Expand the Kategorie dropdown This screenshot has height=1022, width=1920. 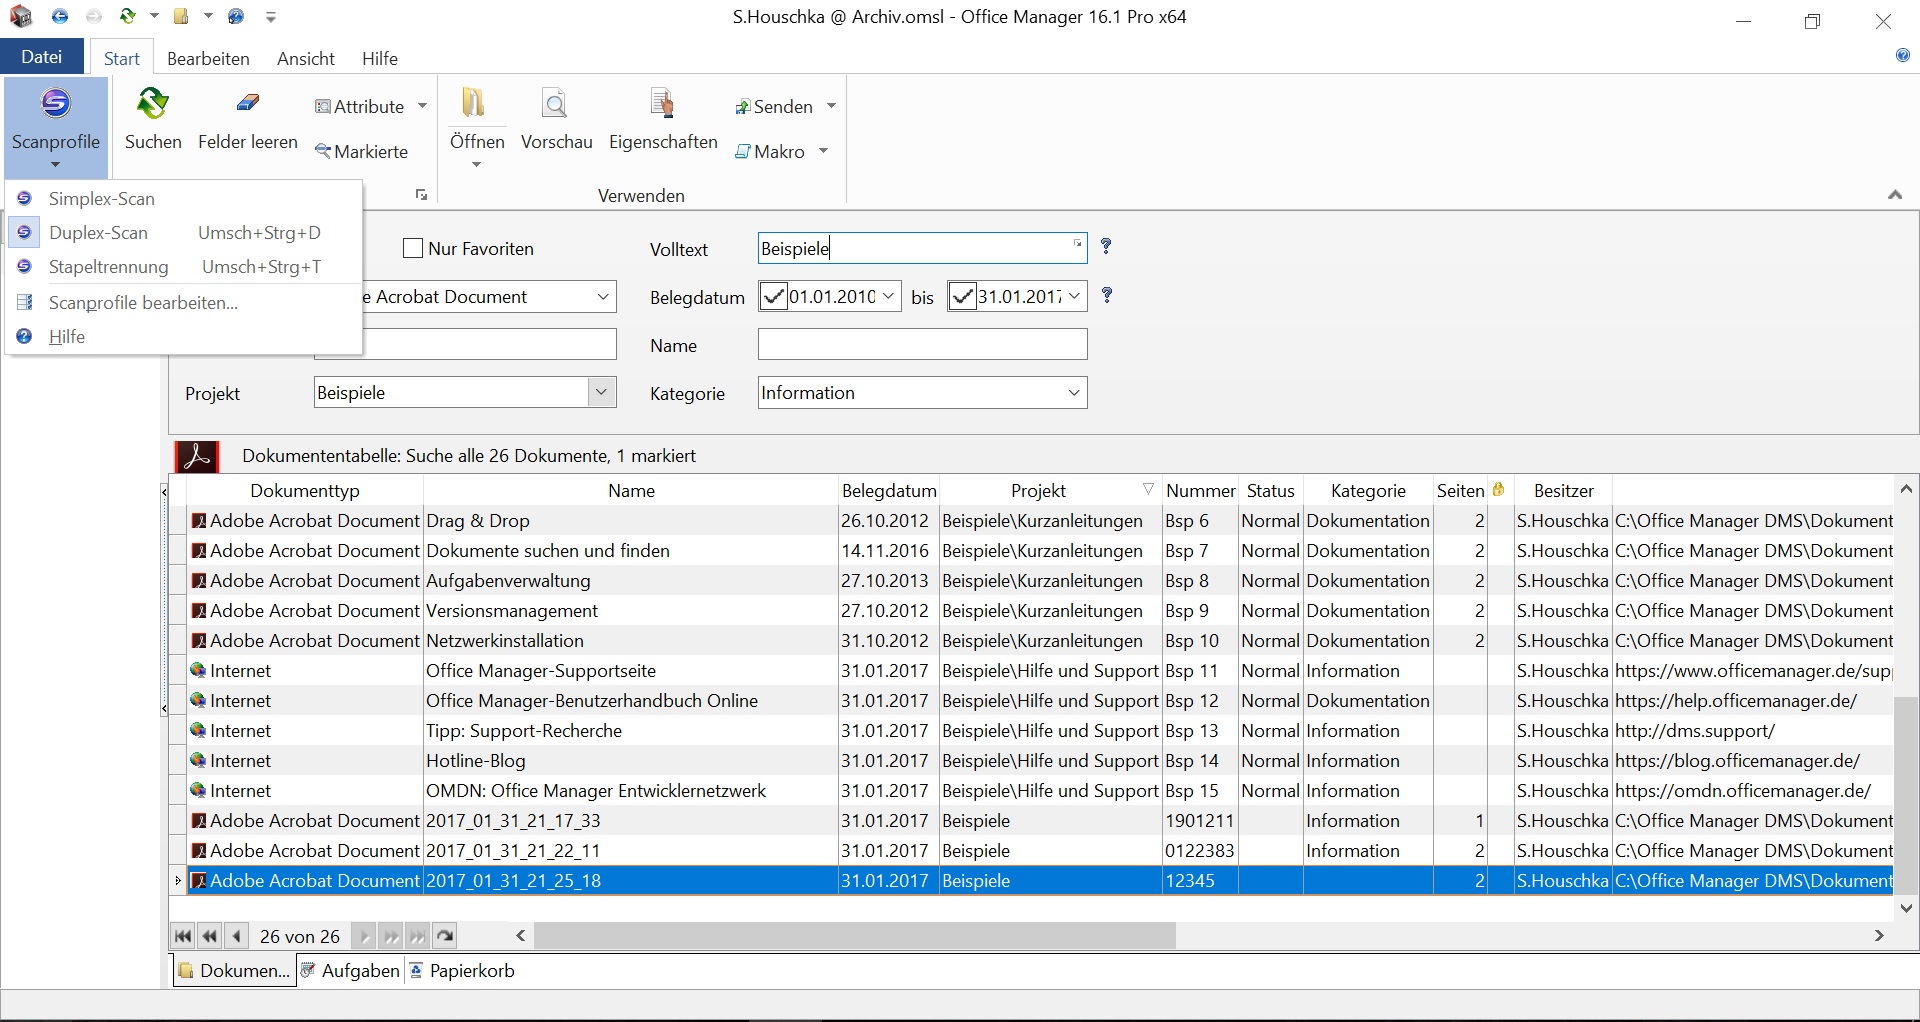[1074, 393]
